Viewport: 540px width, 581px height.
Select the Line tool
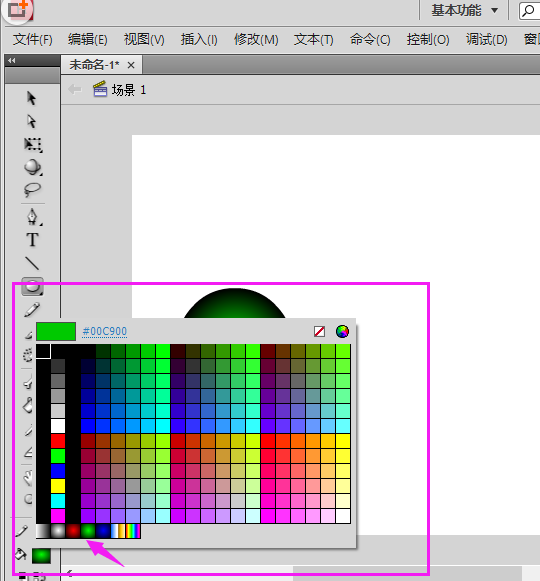[32, 263]
